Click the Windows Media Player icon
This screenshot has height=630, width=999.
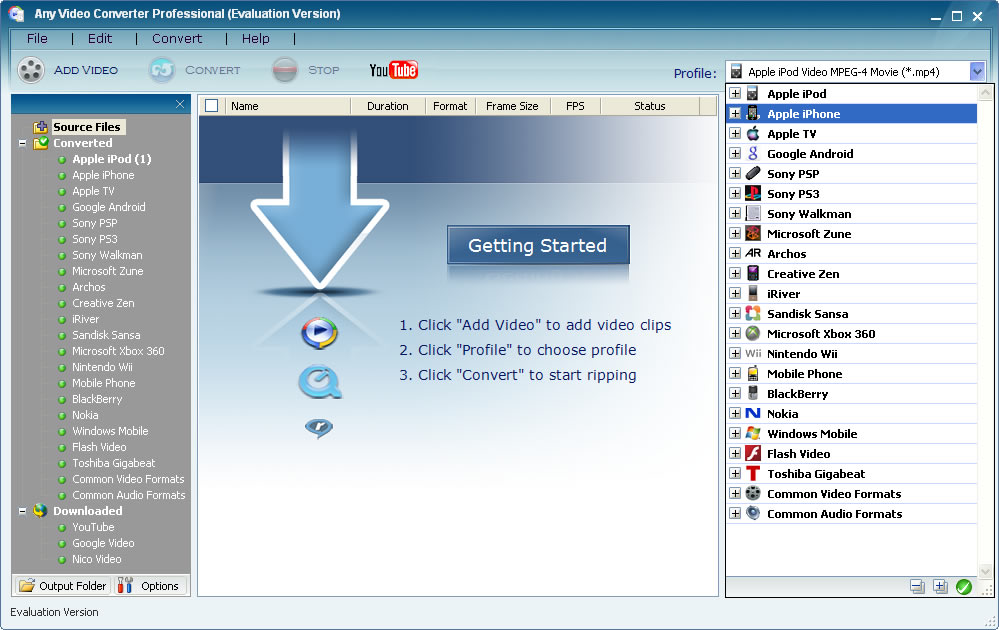(x=319, y=332)
